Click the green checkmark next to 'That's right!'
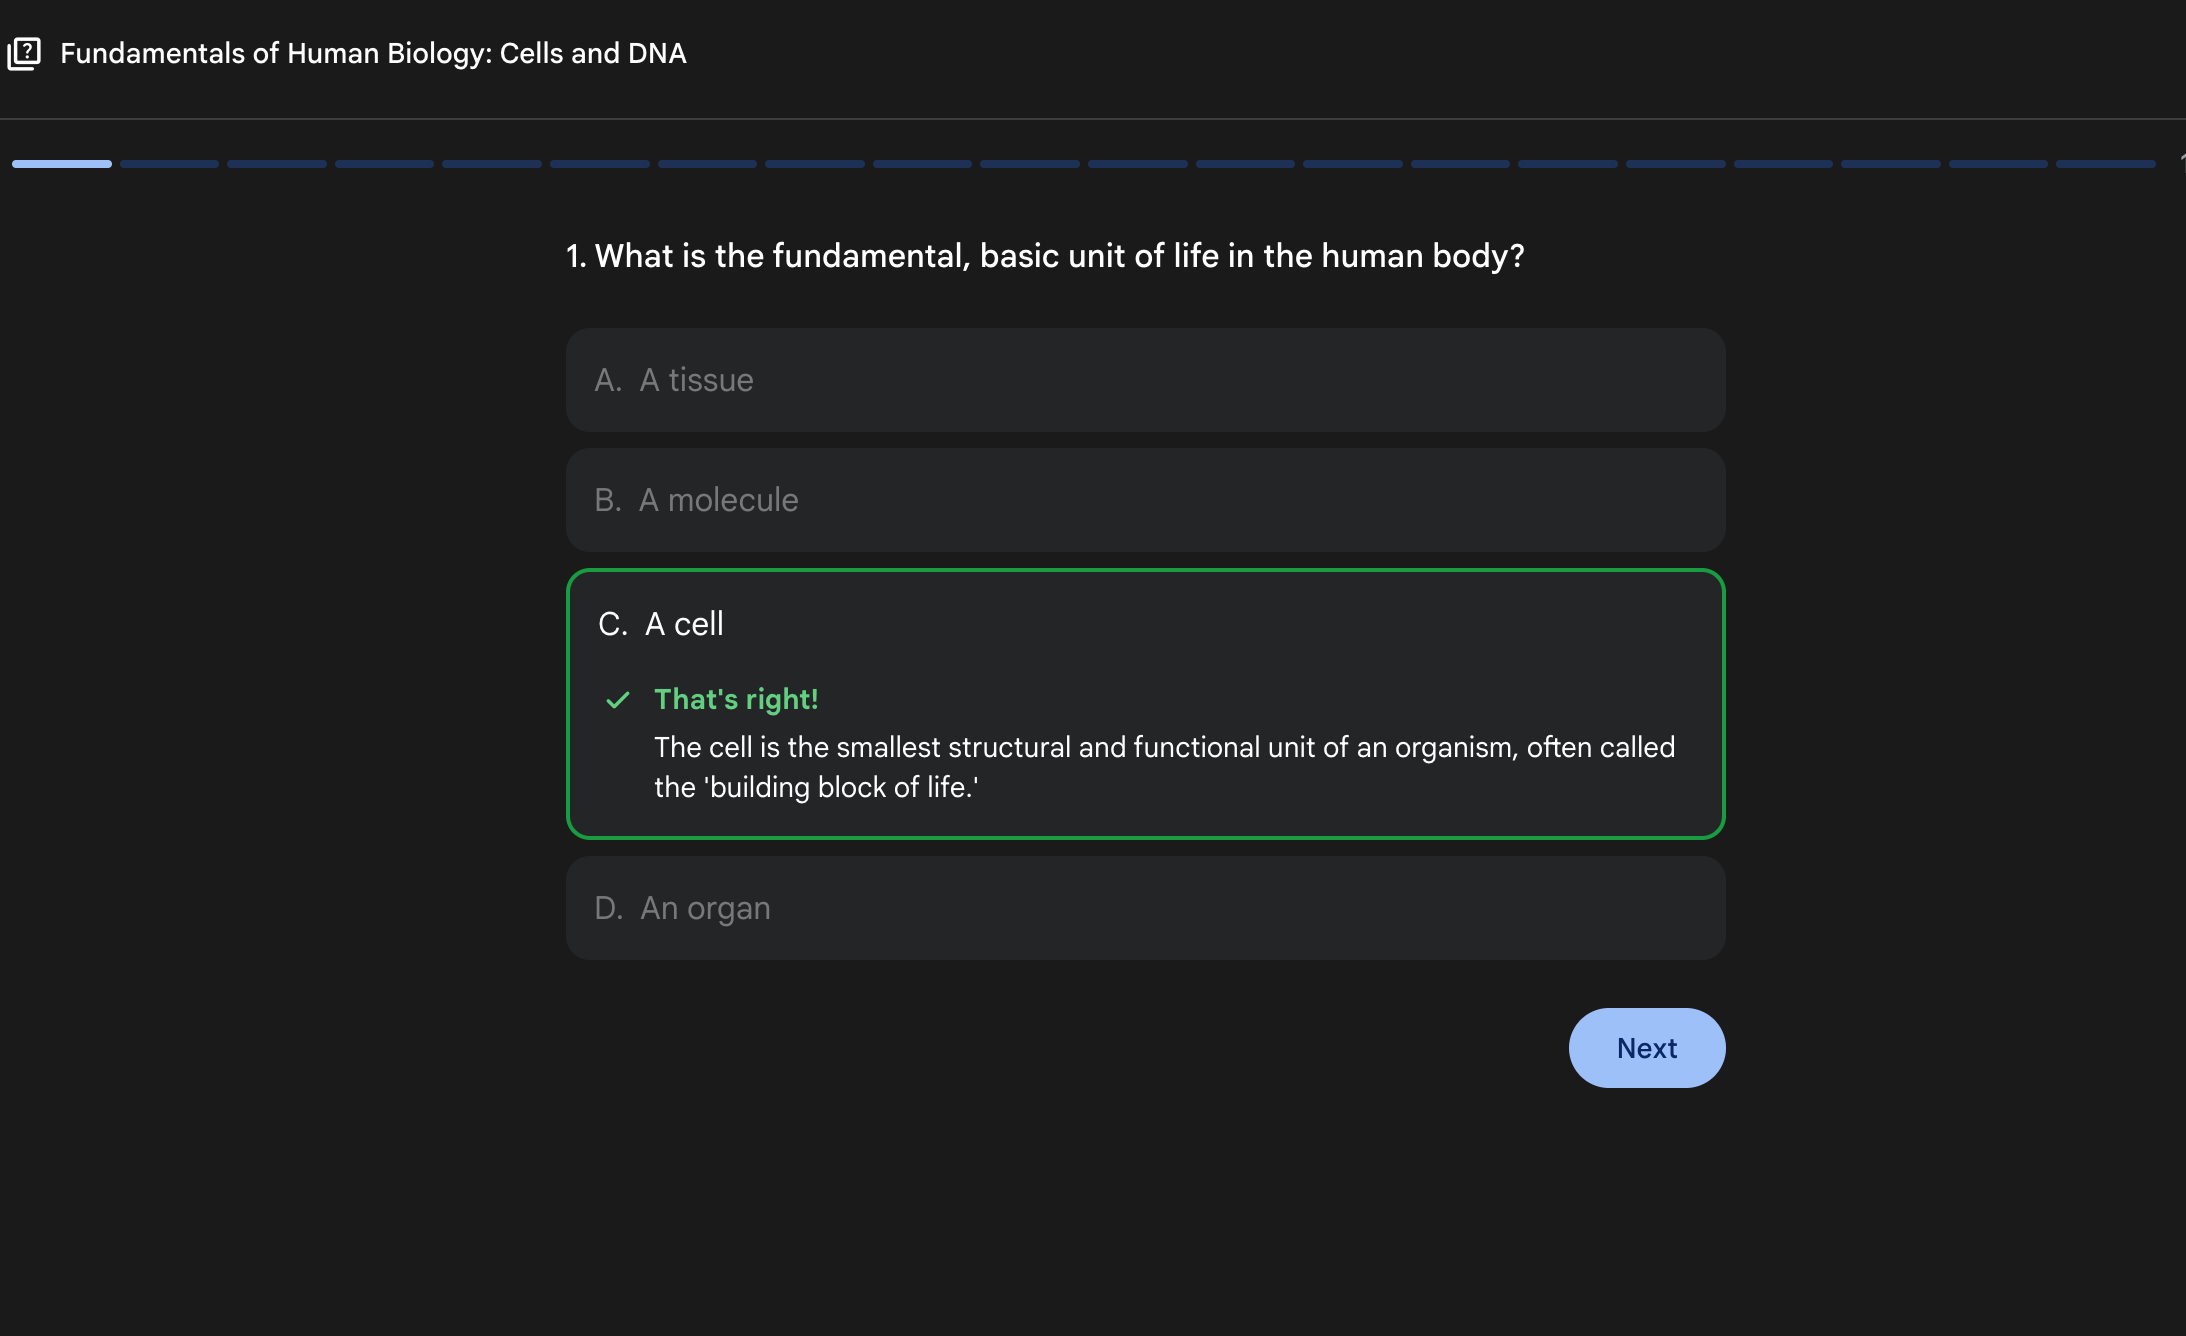Viewport: 2186px width, 1336px height. pos(617,700)
